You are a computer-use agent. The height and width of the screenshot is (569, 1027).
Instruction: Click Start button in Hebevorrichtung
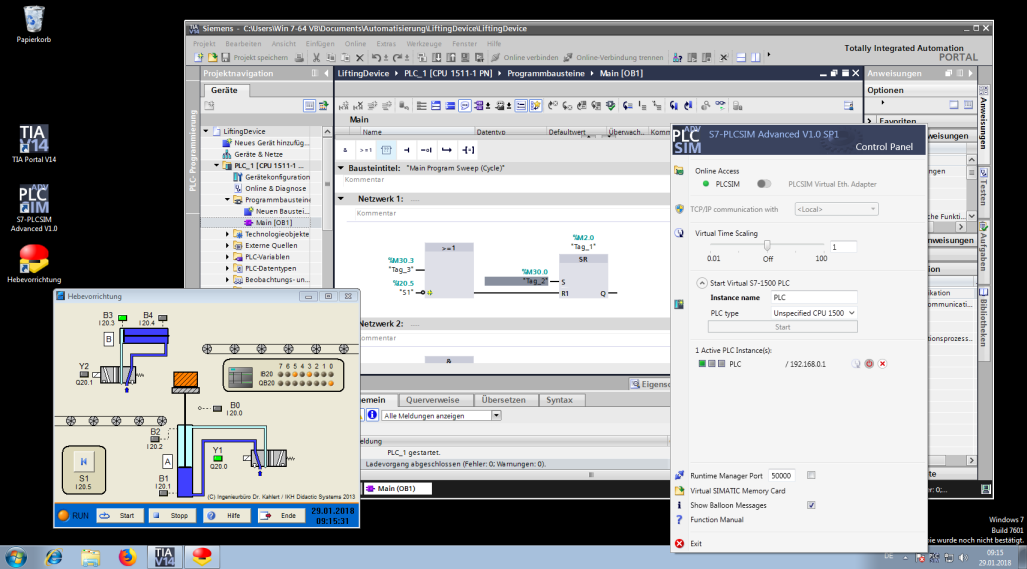pos(121,515)
